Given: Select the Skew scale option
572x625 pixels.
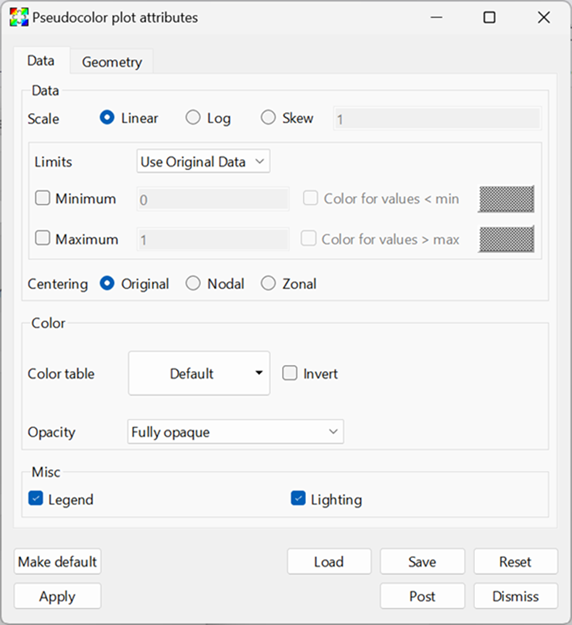Looking at the screenshot, I should (x=268, y=118).
